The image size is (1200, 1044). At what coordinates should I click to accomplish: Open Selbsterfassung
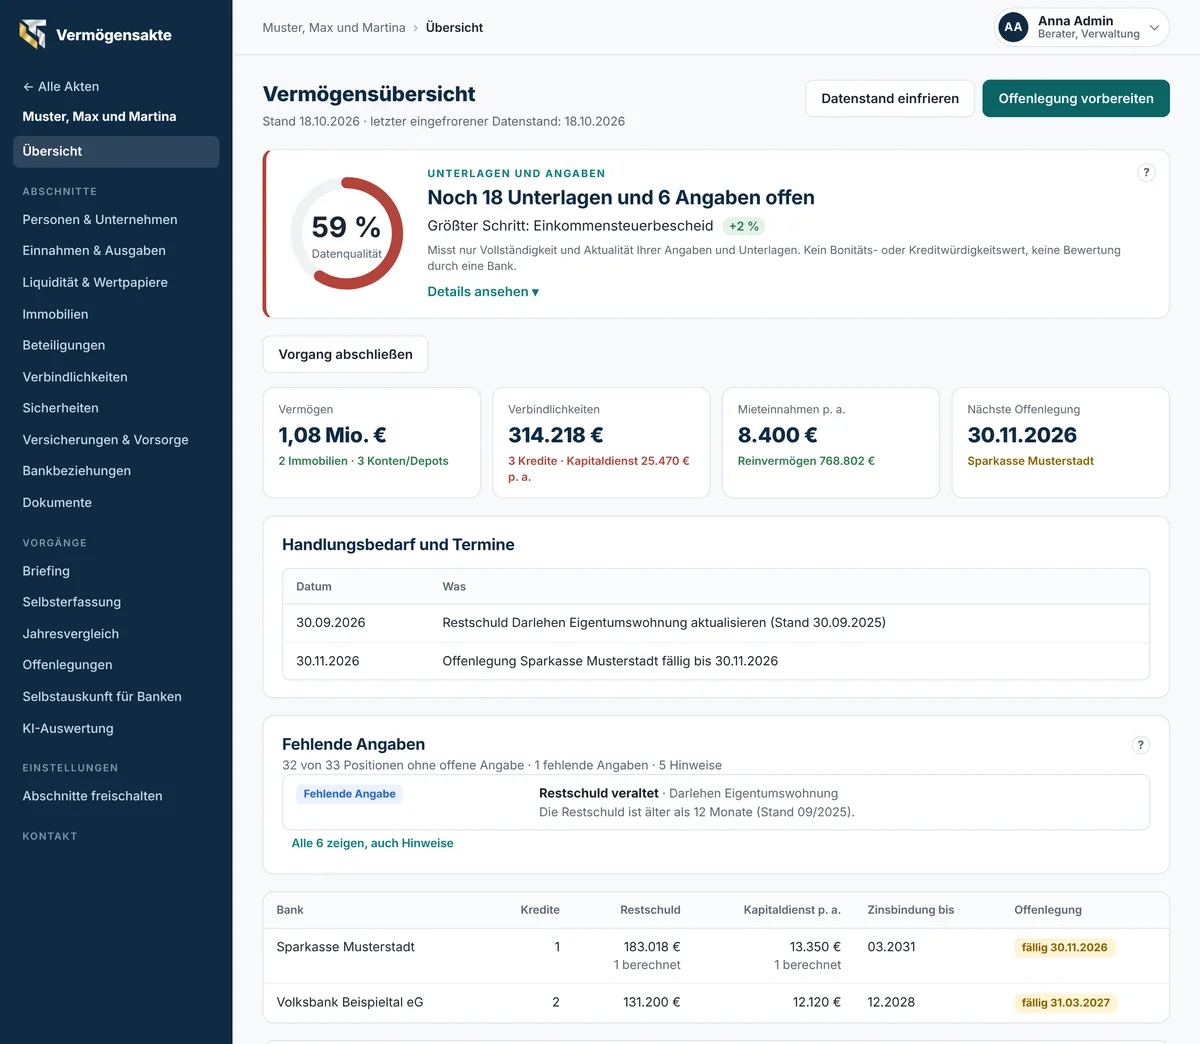tap(71, 602)
